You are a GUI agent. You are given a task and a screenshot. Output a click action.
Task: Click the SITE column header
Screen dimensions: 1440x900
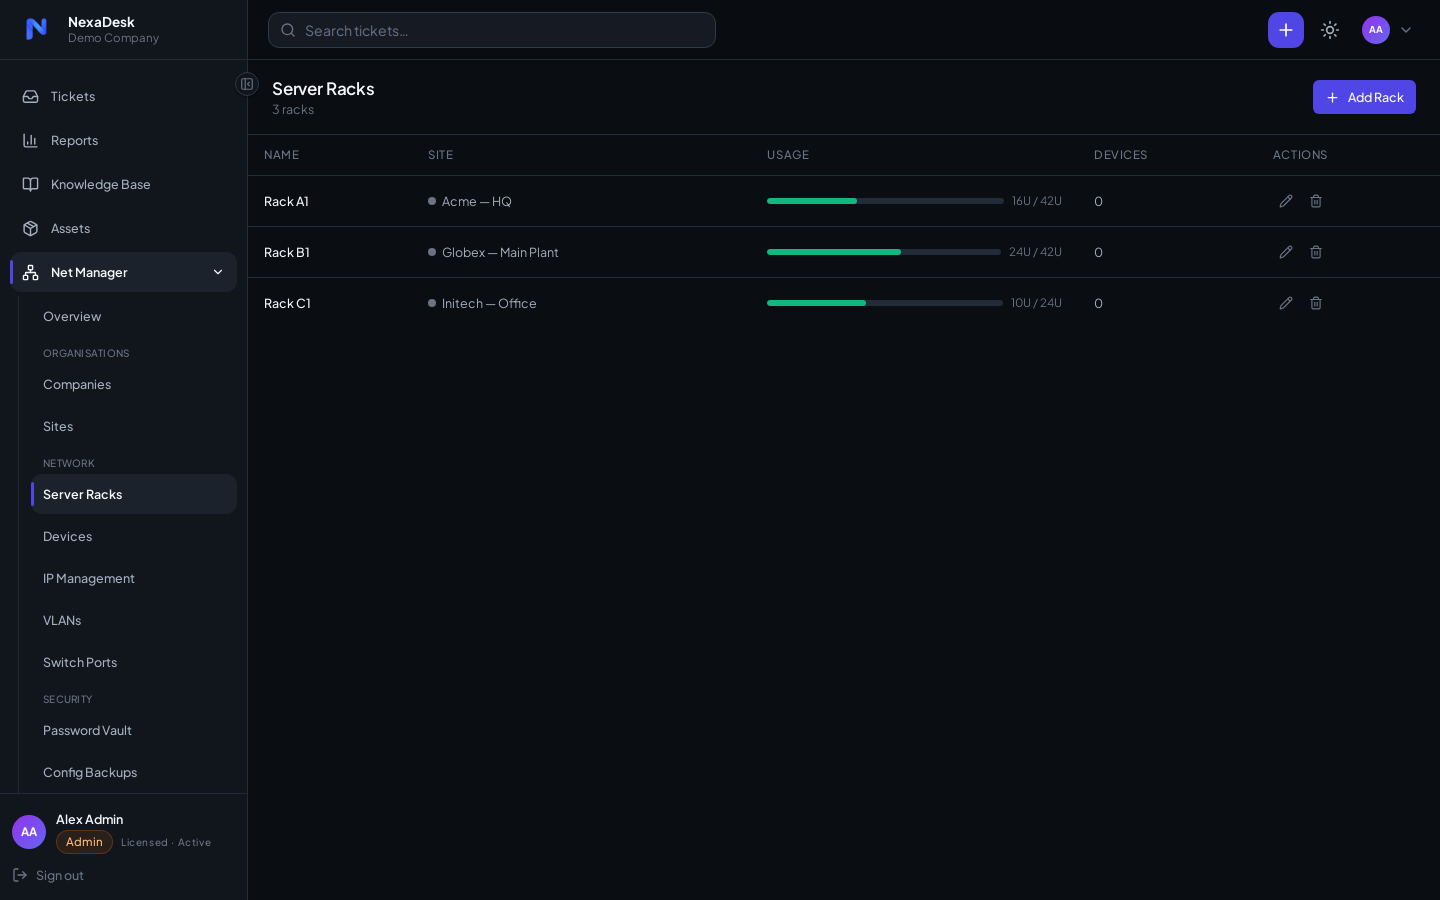click(440, 155)
